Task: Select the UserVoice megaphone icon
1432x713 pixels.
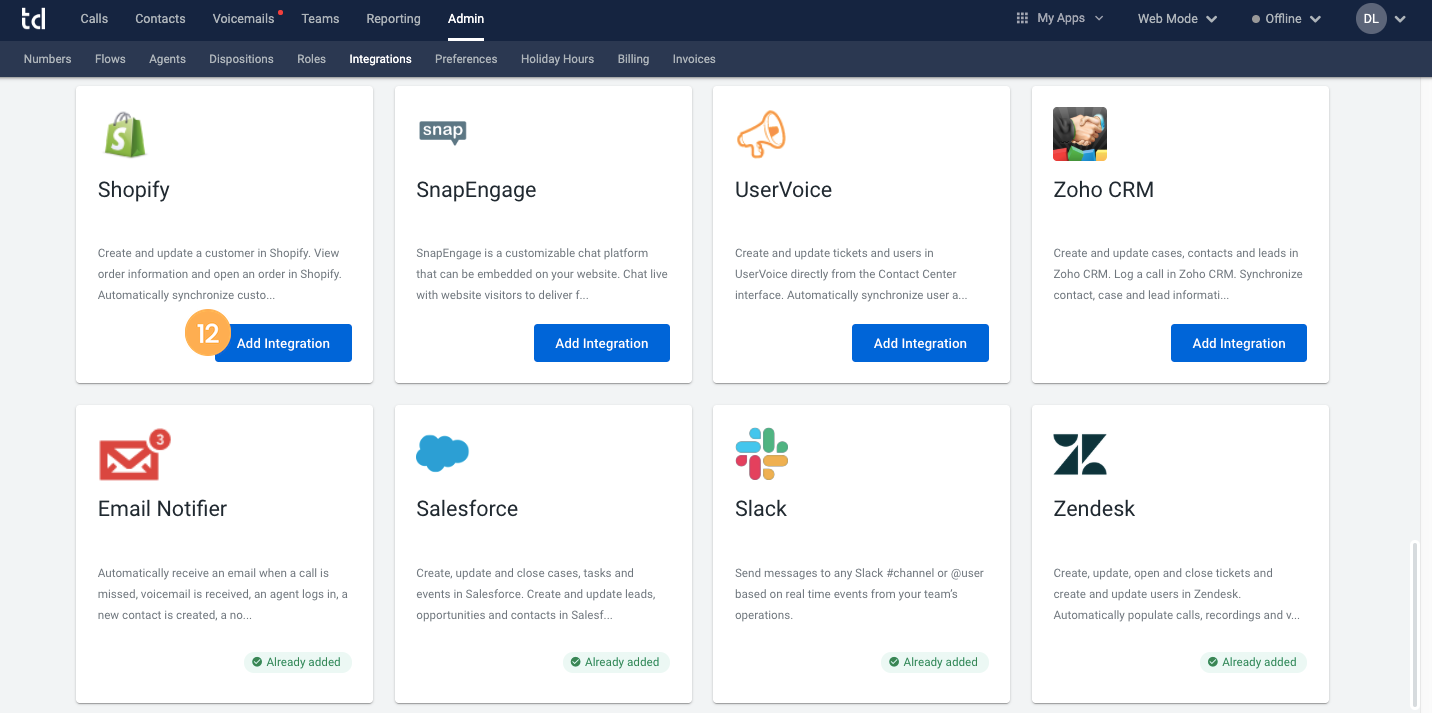Action: click(x=763, y=134)
